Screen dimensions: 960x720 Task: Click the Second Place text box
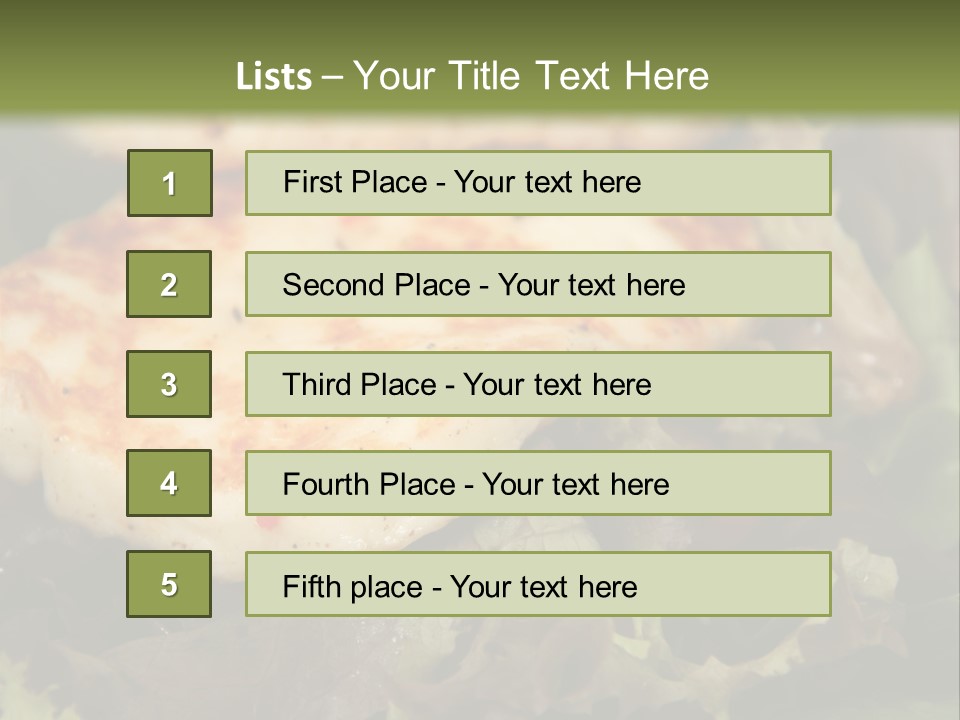538,284
